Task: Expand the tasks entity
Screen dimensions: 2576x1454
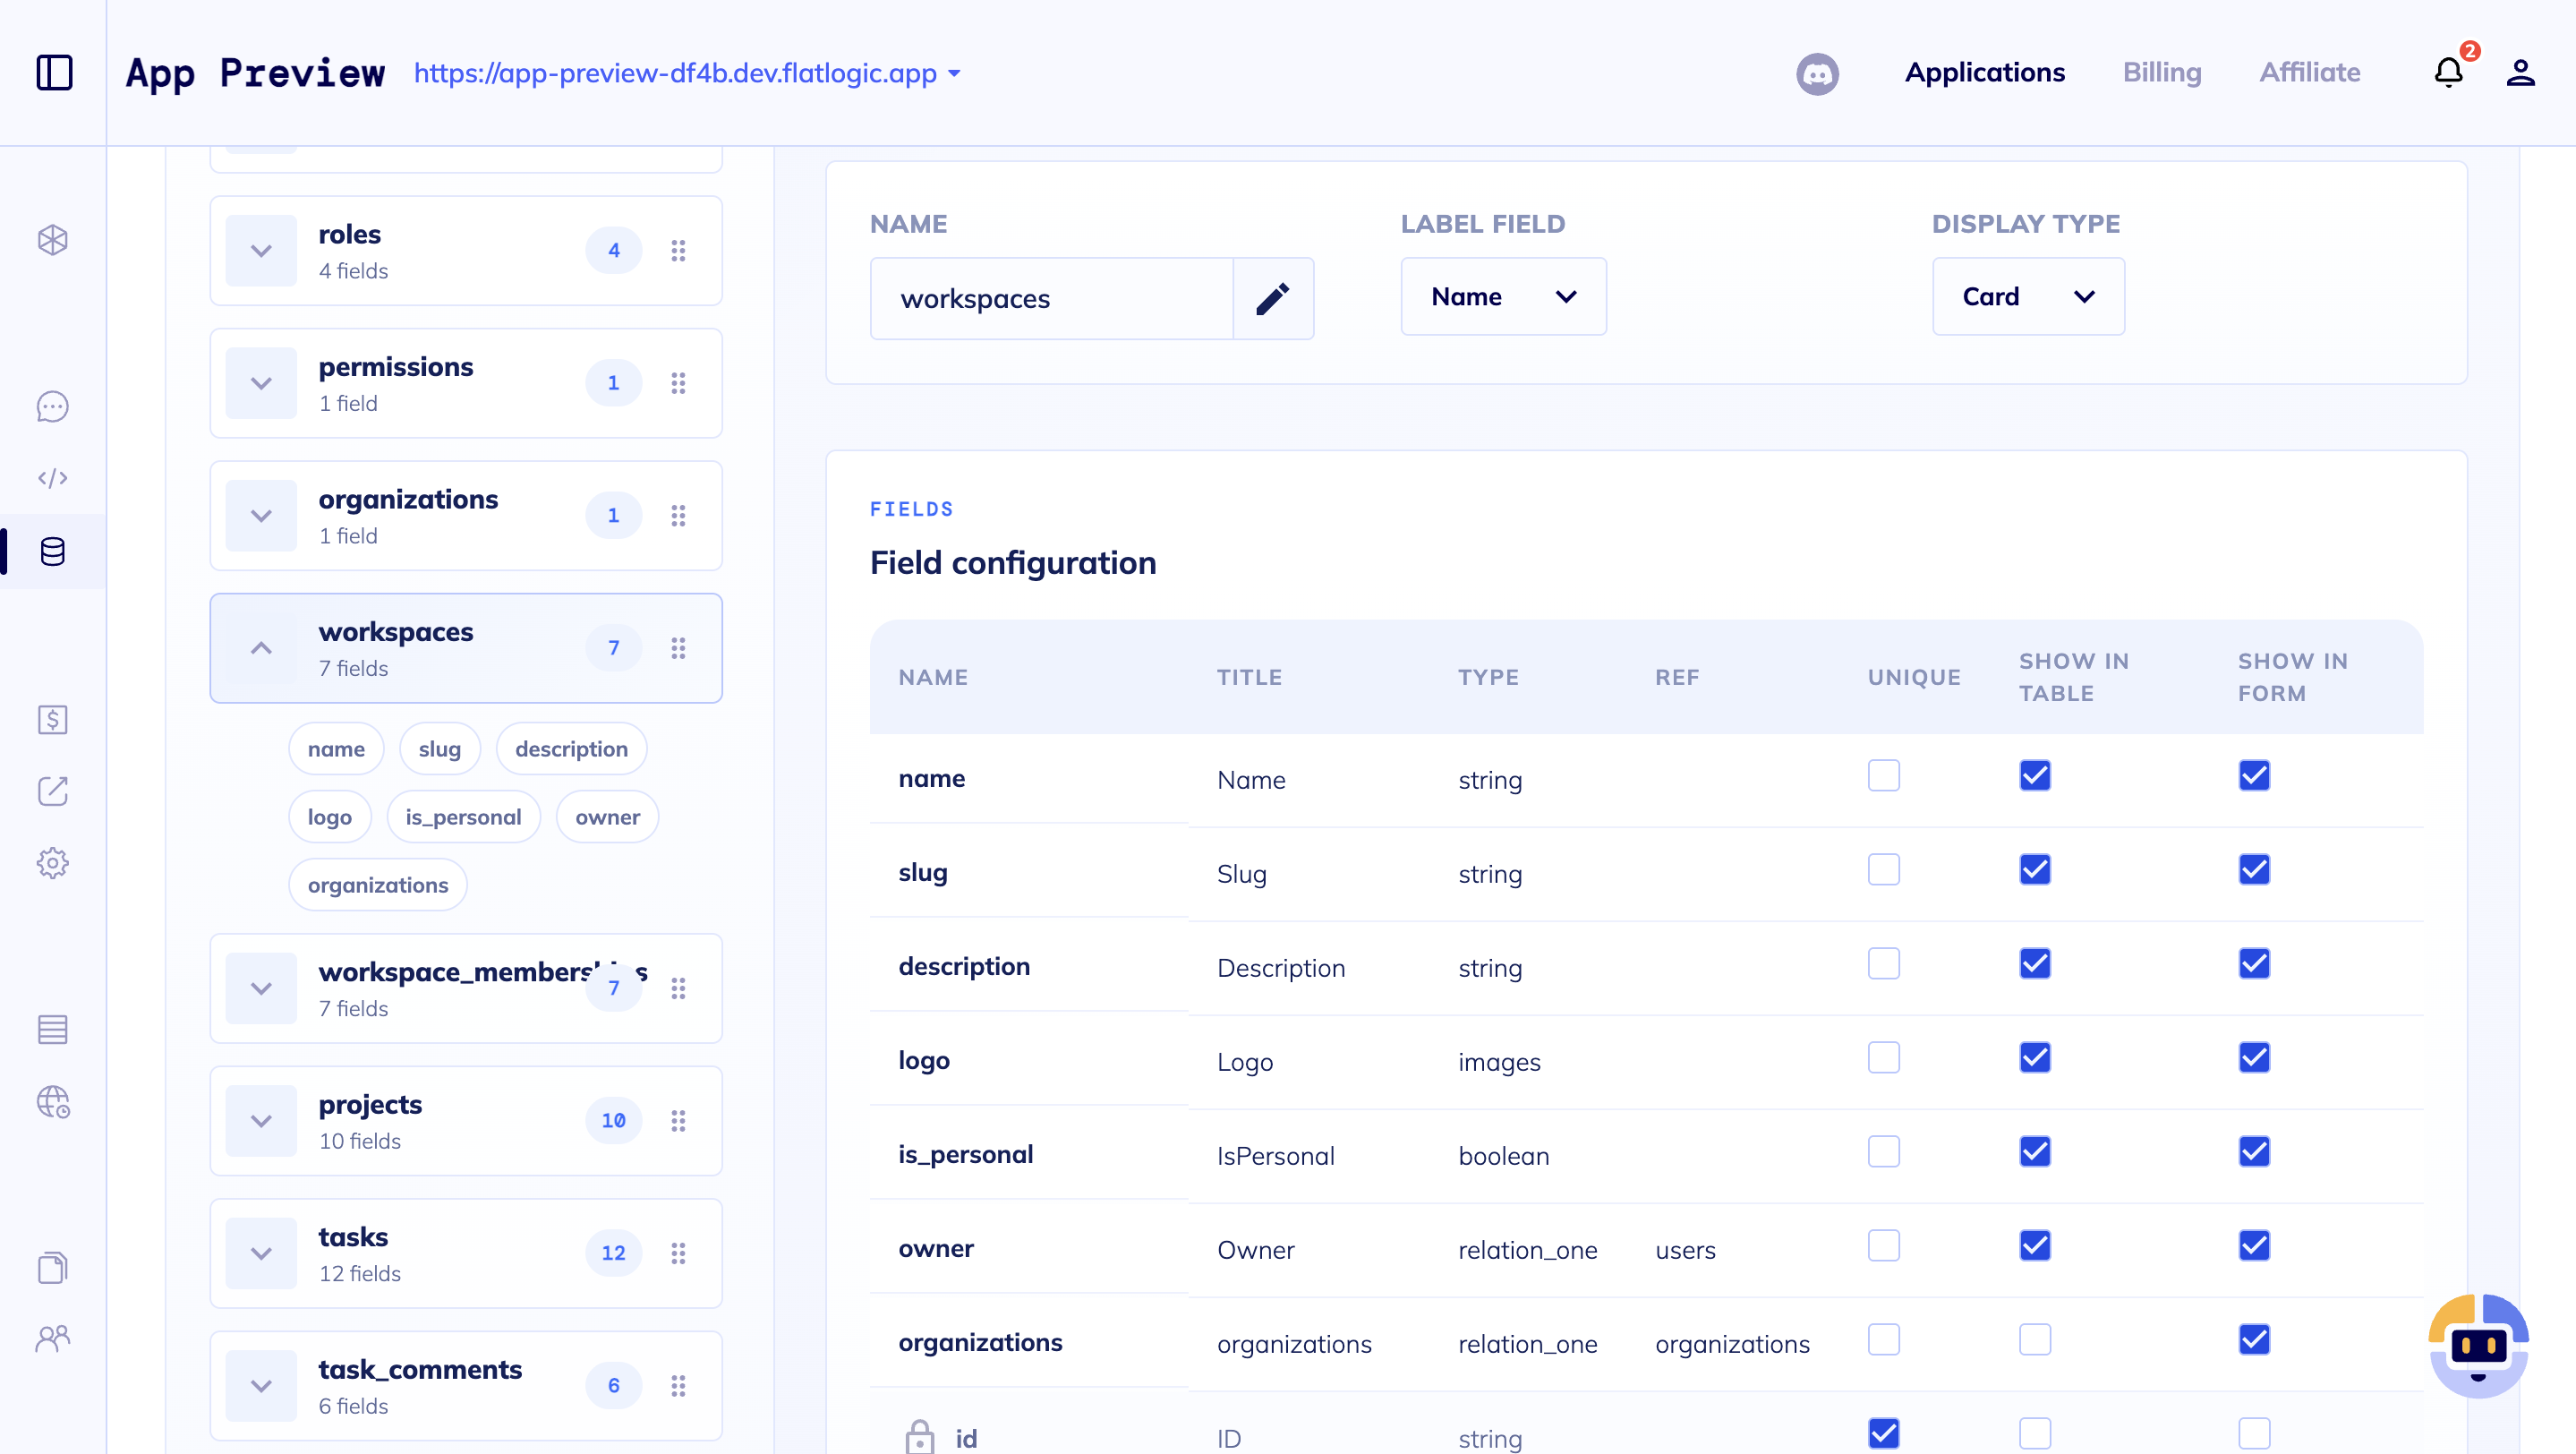Action: (x=261, y=1253)
